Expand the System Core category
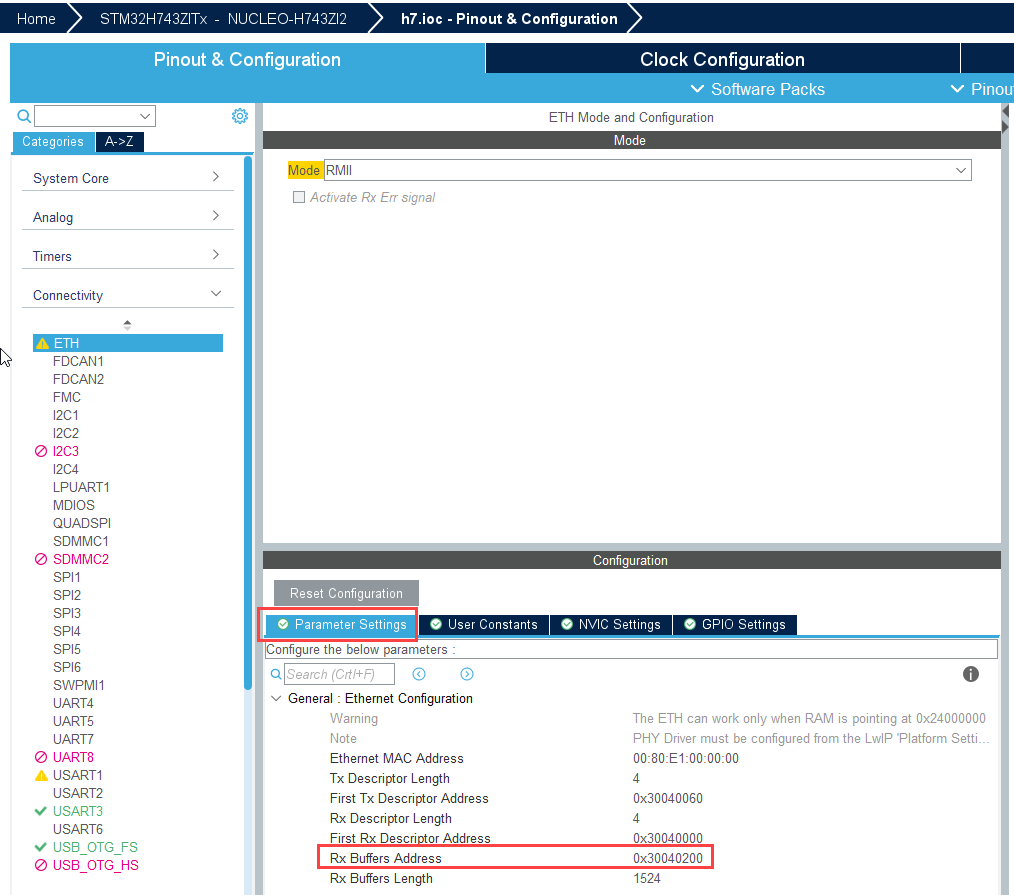 click(127, 178)
